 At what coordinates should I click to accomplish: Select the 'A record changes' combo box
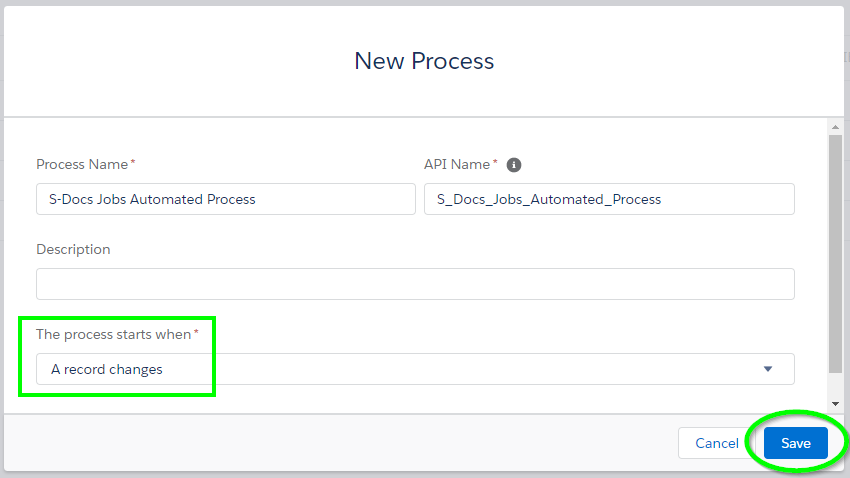415,369
